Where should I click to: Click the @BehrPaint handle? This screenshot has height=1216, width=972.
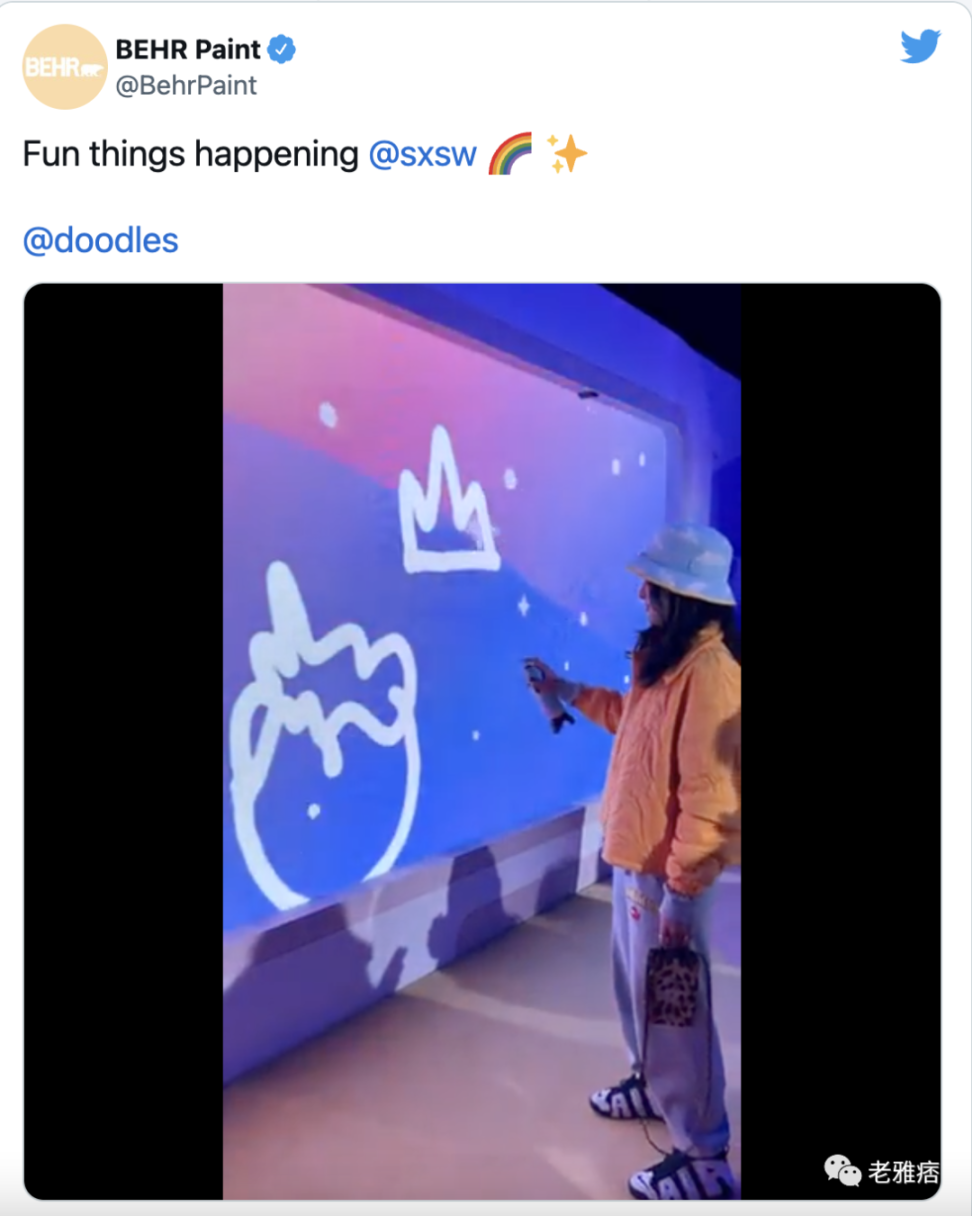coord(187,86)
